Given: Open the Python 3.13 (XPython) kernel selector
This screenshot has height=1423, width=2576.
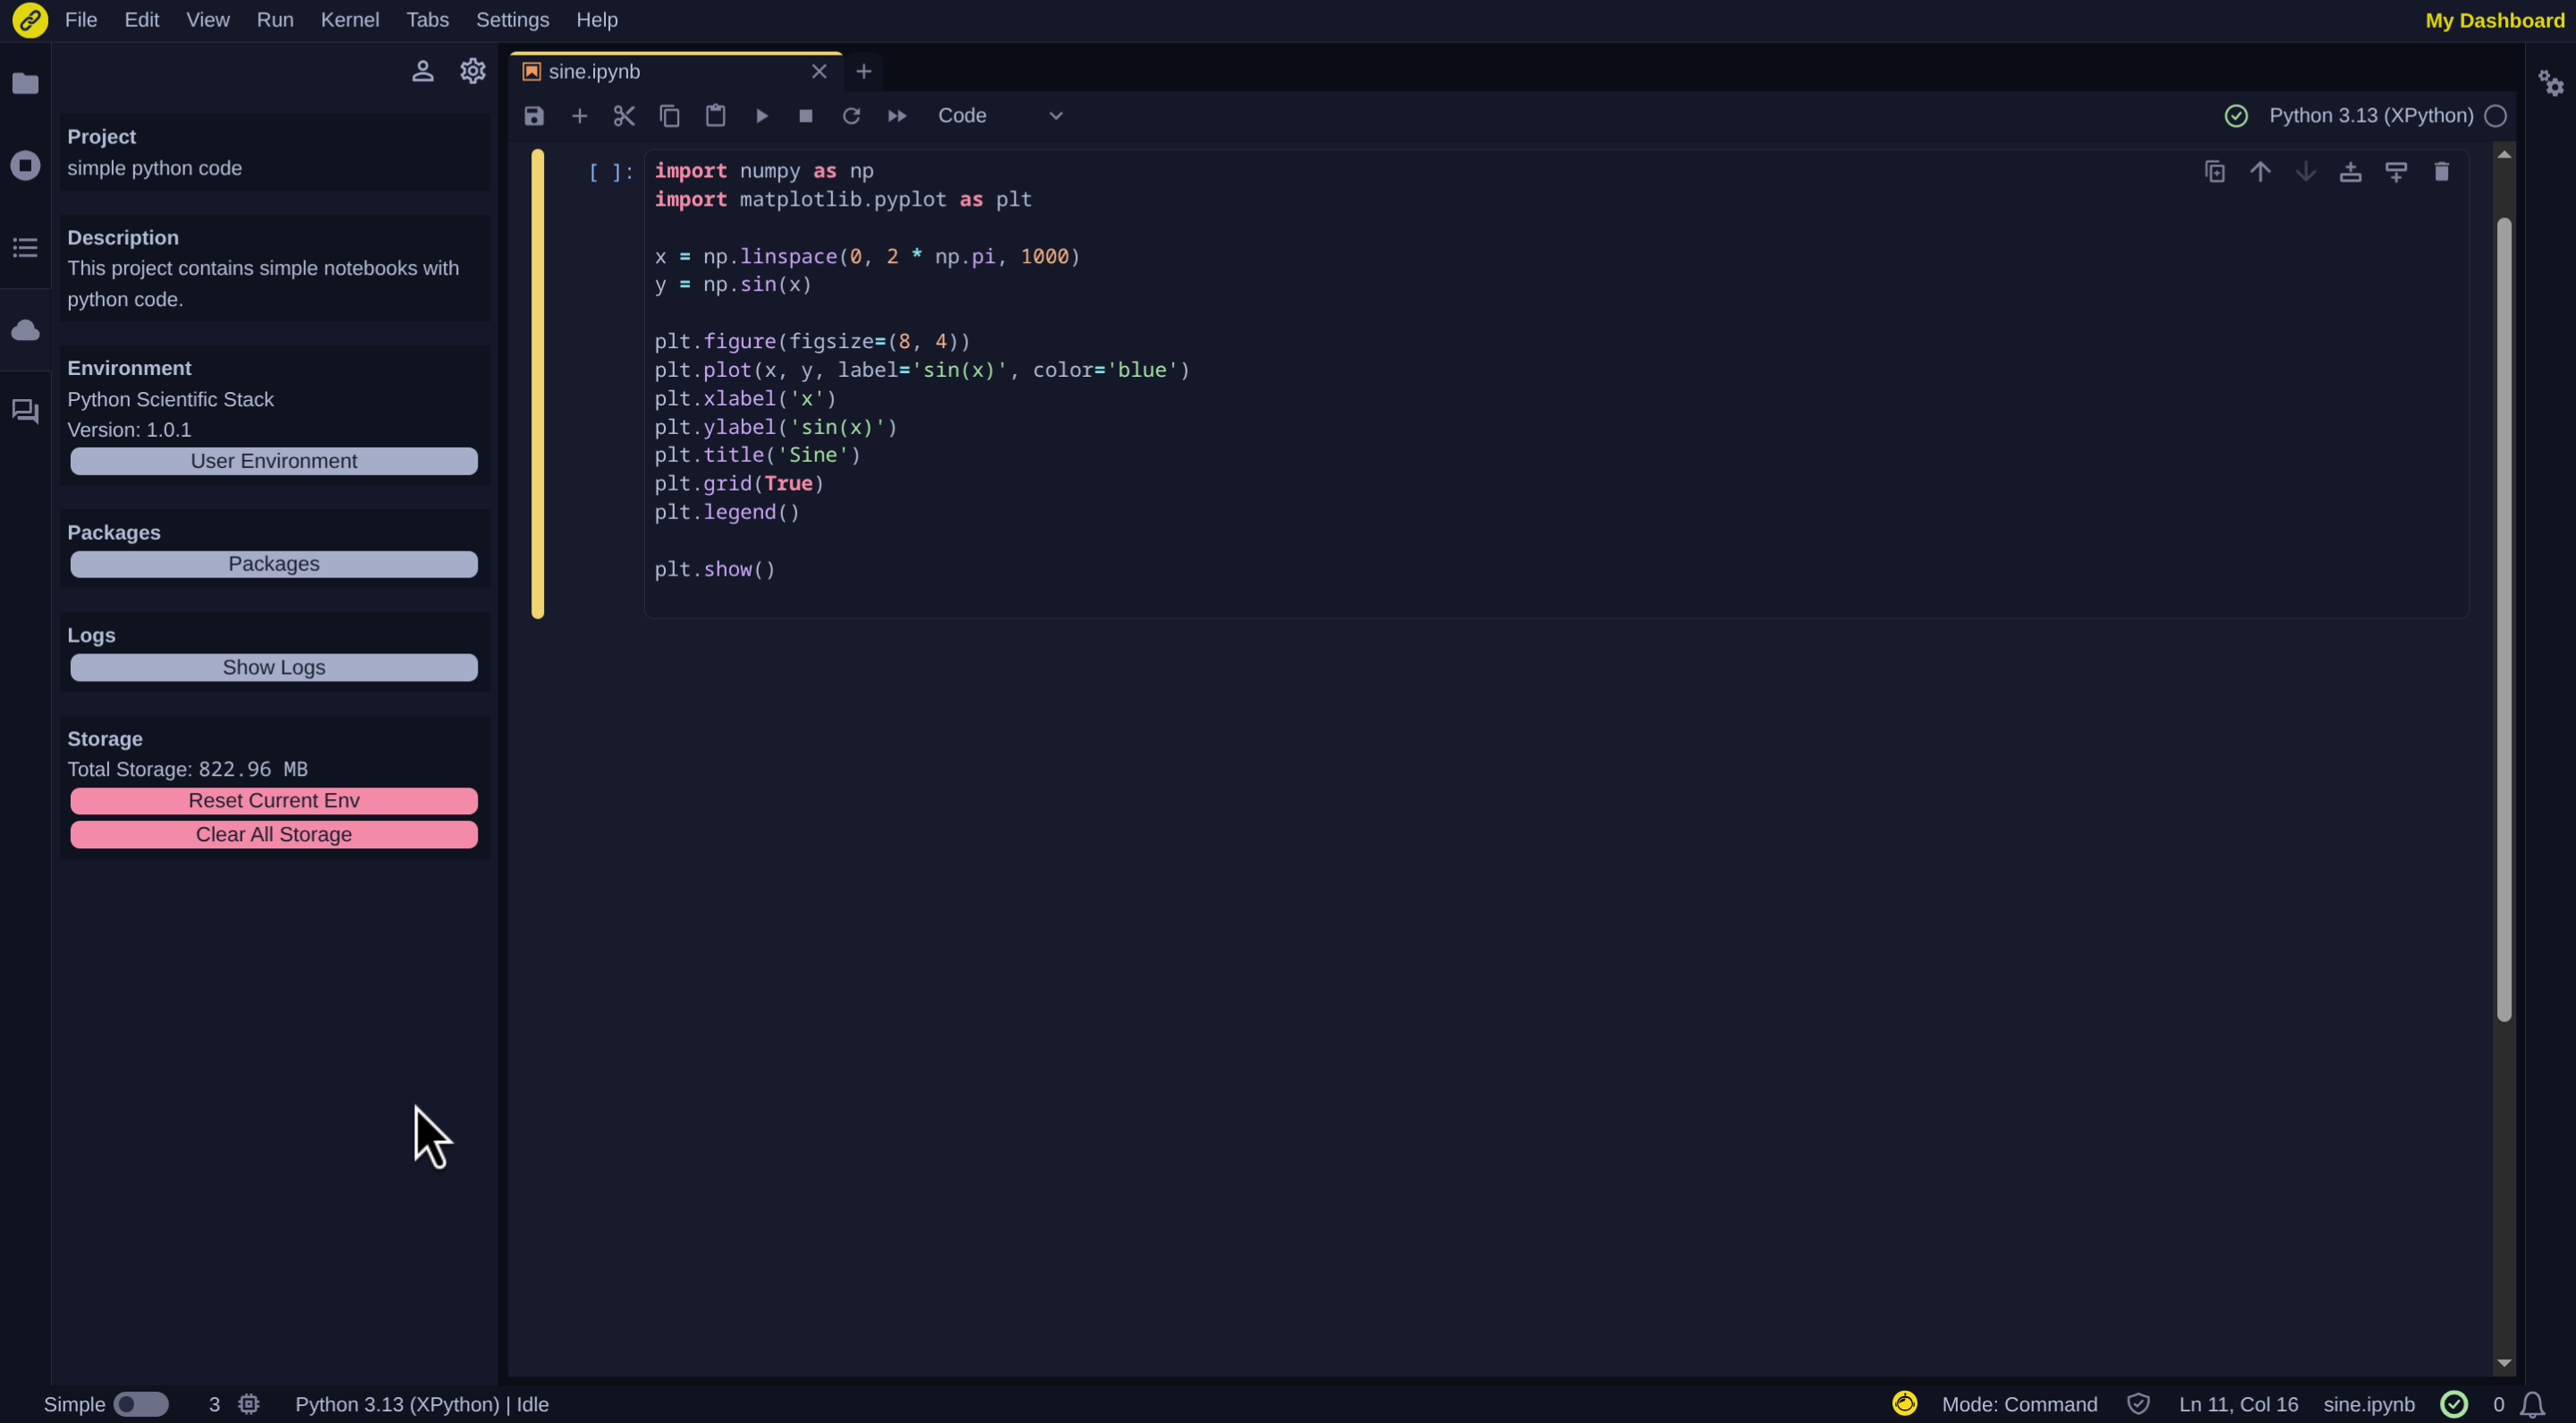Looking at the screenshot, I should (x=2372, y=115).
